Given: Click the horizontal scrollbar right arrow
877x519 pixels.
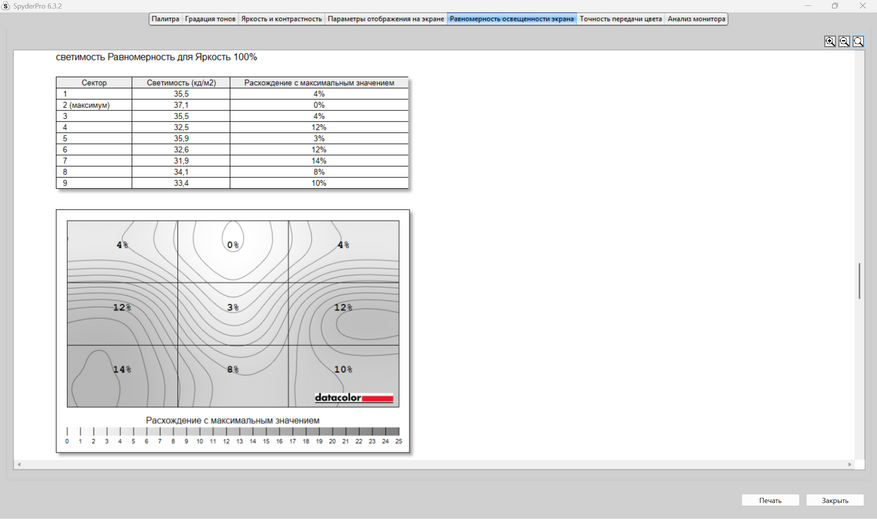Looking at the screenshot, I should (x=850, y=464).
